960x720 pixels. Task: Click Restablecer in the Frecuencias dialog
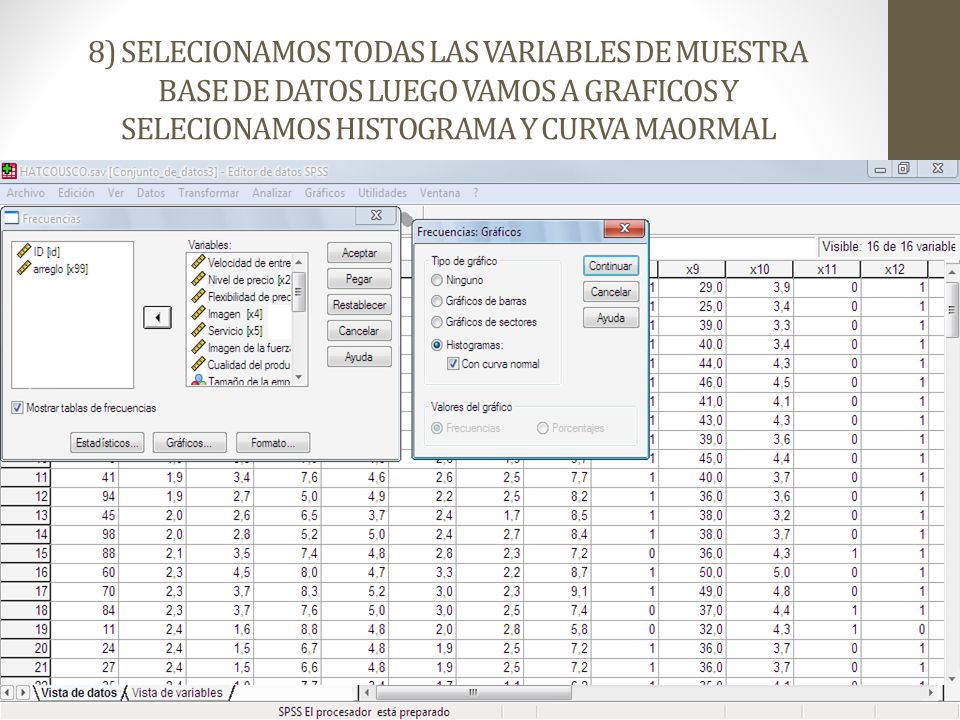(359, 305)
